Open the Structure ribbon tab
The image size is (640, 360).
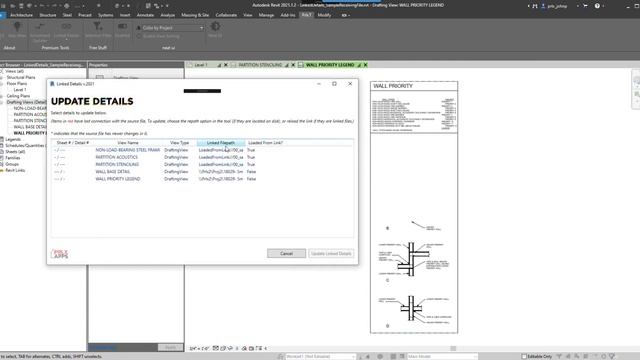[x=48, y=15]
